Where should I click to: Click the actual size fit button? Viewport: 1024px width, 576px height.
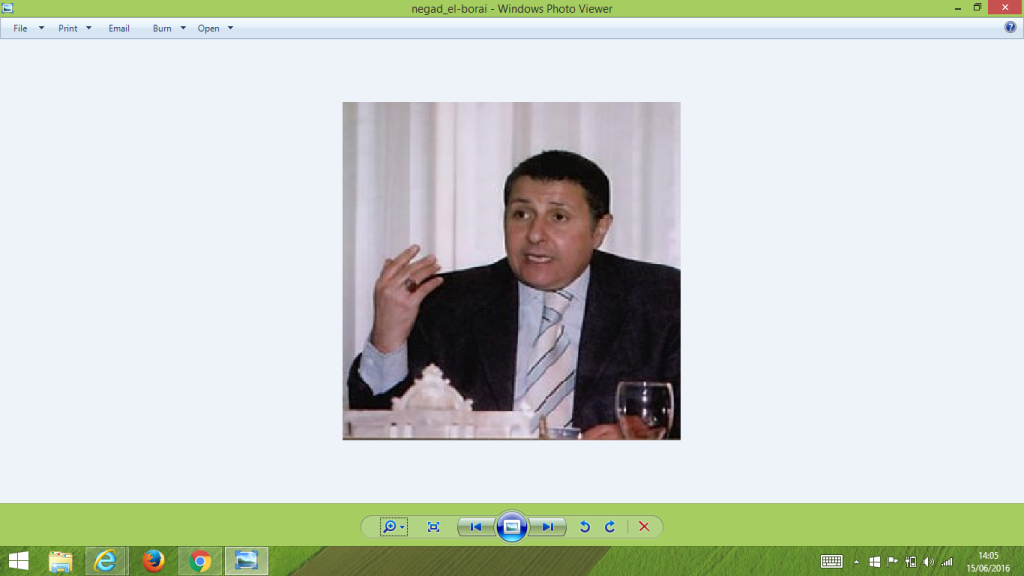tap(433, 527)
